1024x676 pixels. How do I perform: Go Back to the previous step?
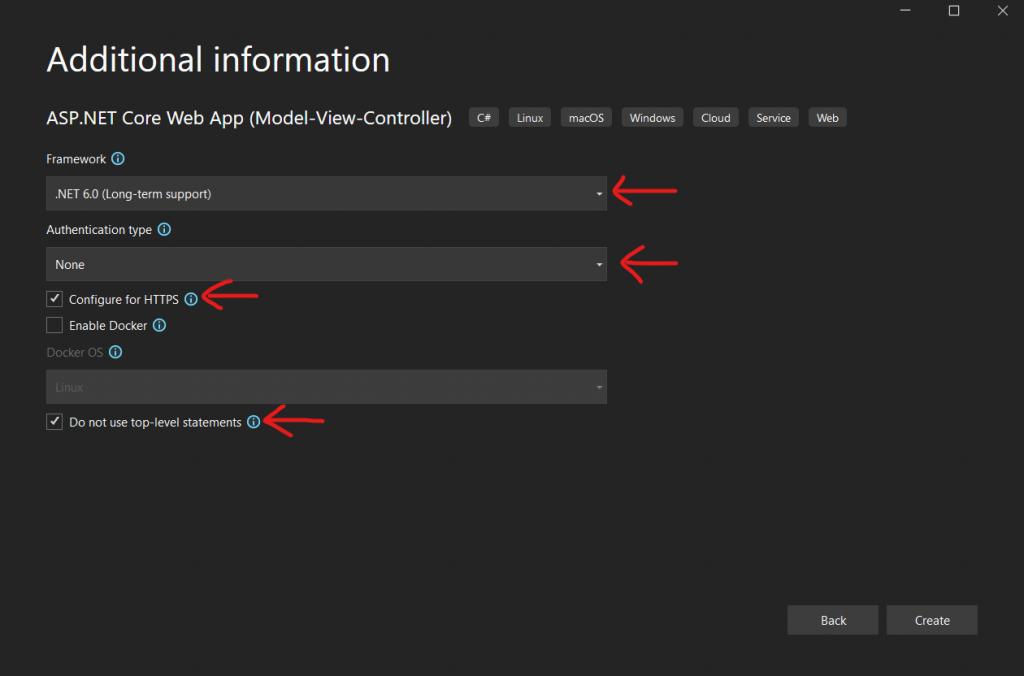point(833,620)
